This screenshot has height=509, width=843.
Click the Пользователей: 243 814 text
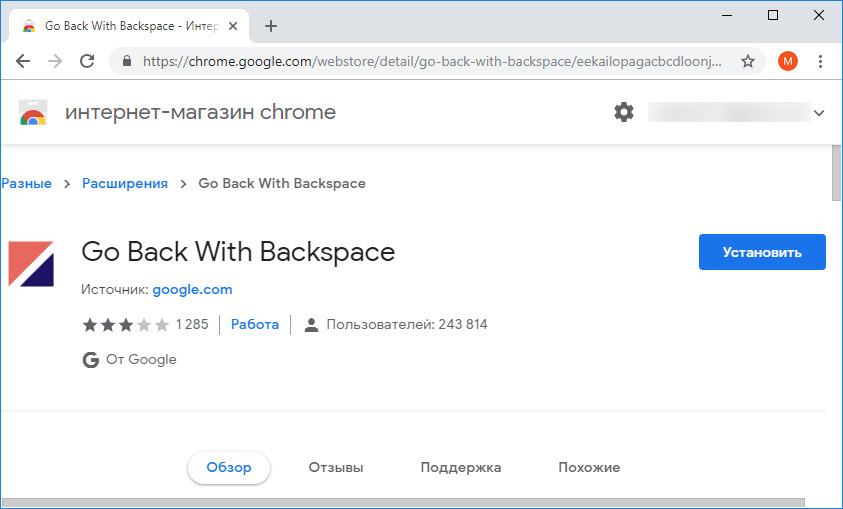[x=407, y=325]
